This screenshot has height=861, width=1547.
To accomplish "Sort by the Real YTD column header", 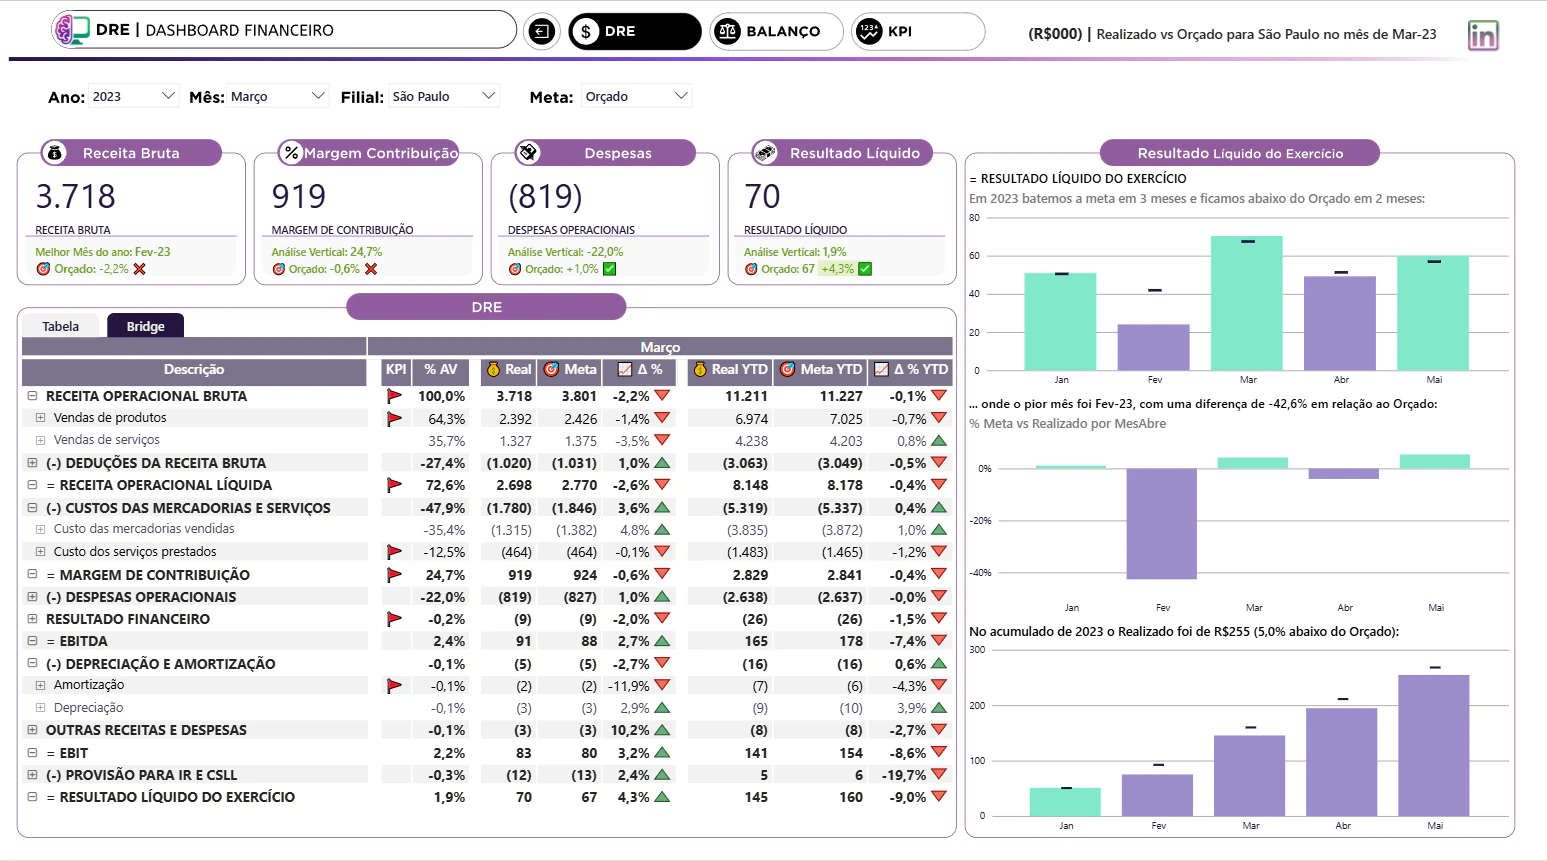I will click(x=728, y=370).
